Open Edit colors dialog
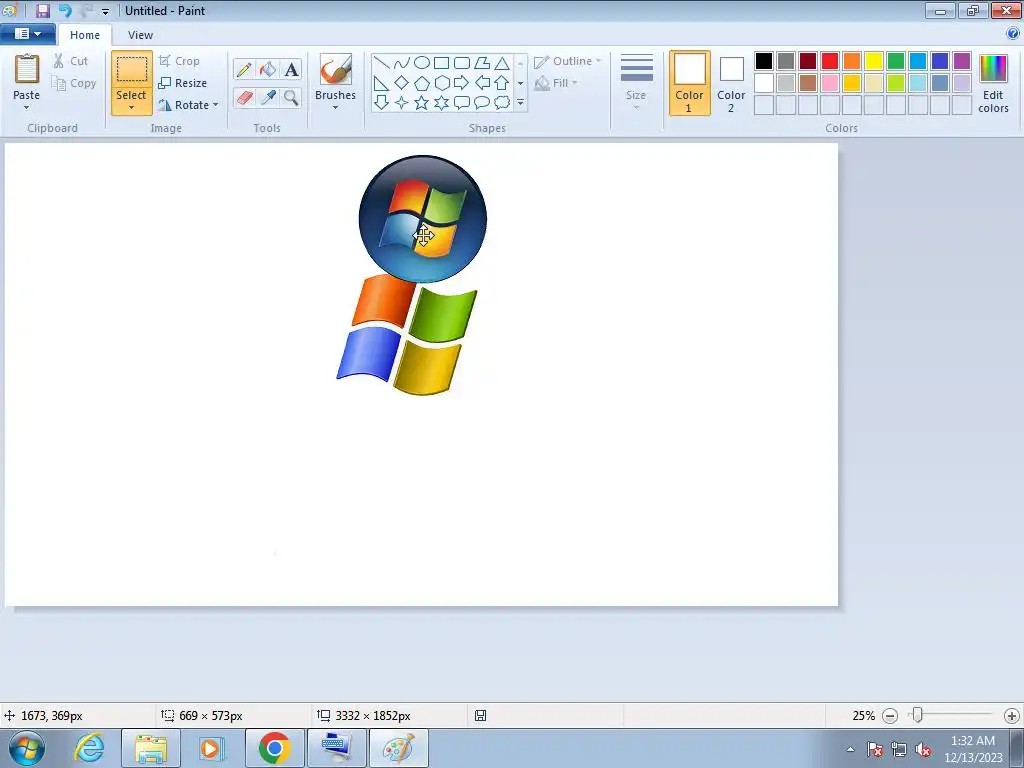The width and height of the screenshot is (1024, 768). [993, 83]
